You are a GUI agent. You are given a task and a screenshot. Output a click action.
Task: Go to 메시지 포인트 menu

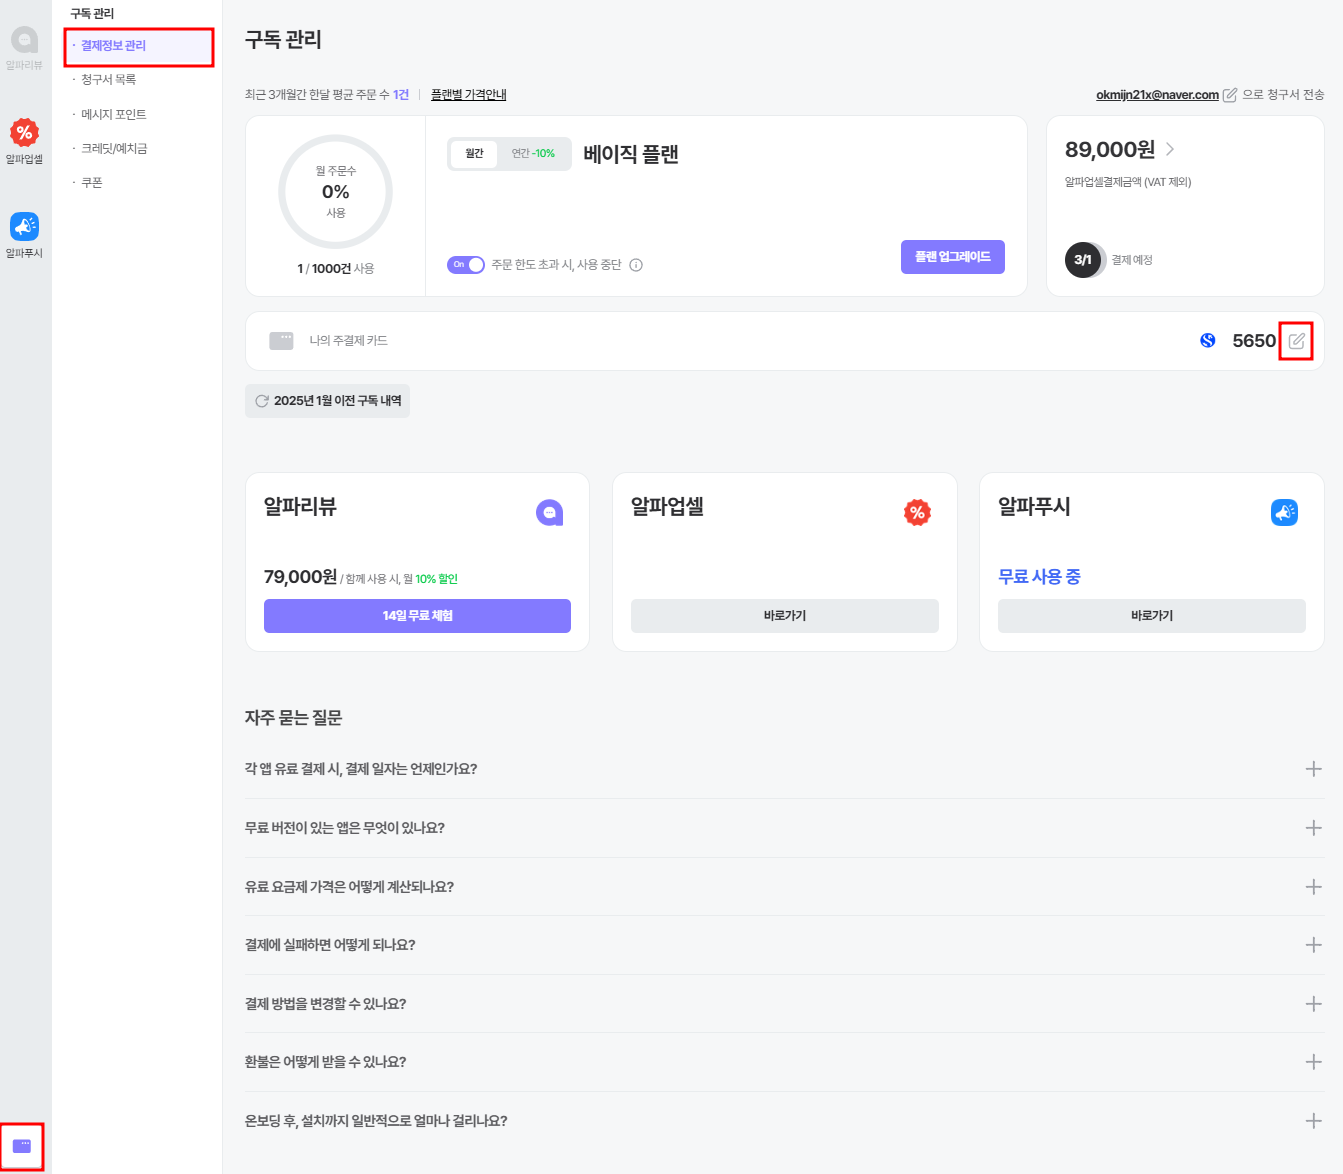pos(113,115)
